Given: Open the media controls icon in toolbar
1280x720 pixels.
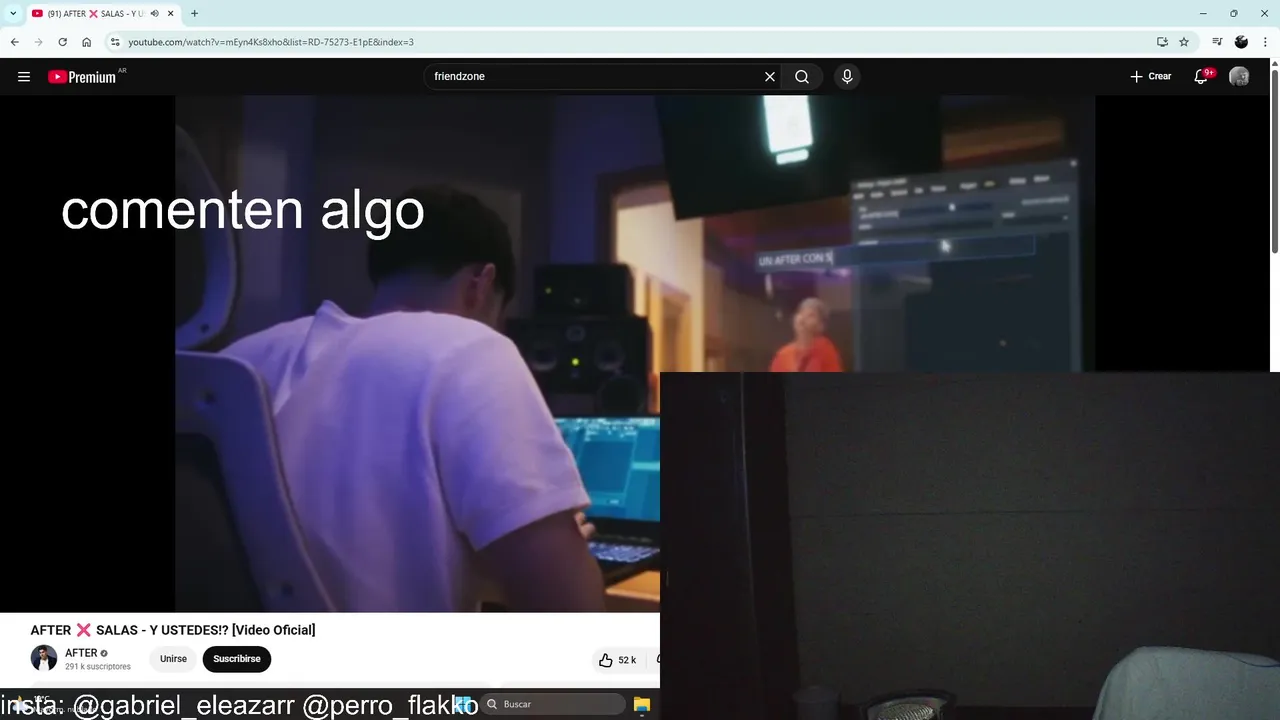Looking at the screenshot, I should click(1217, 42).
